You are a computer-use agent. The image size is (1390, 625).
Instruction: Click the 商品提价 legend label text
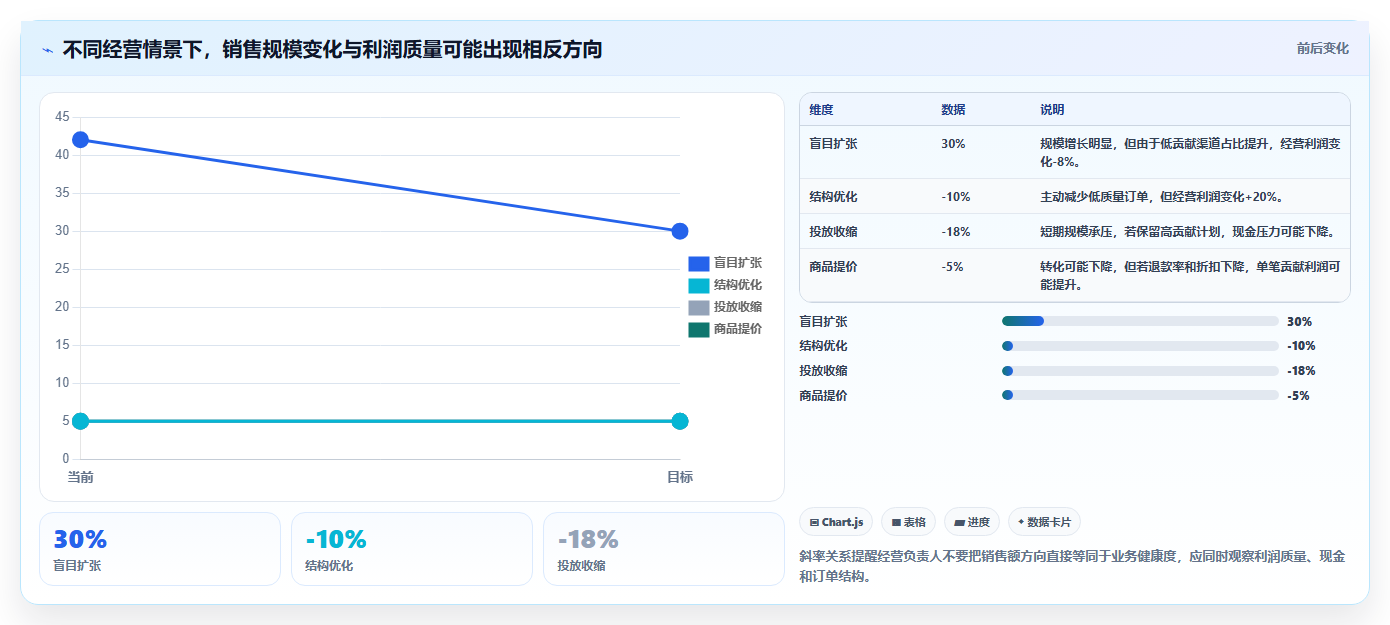pyautogui.click(x=738, y=329)
